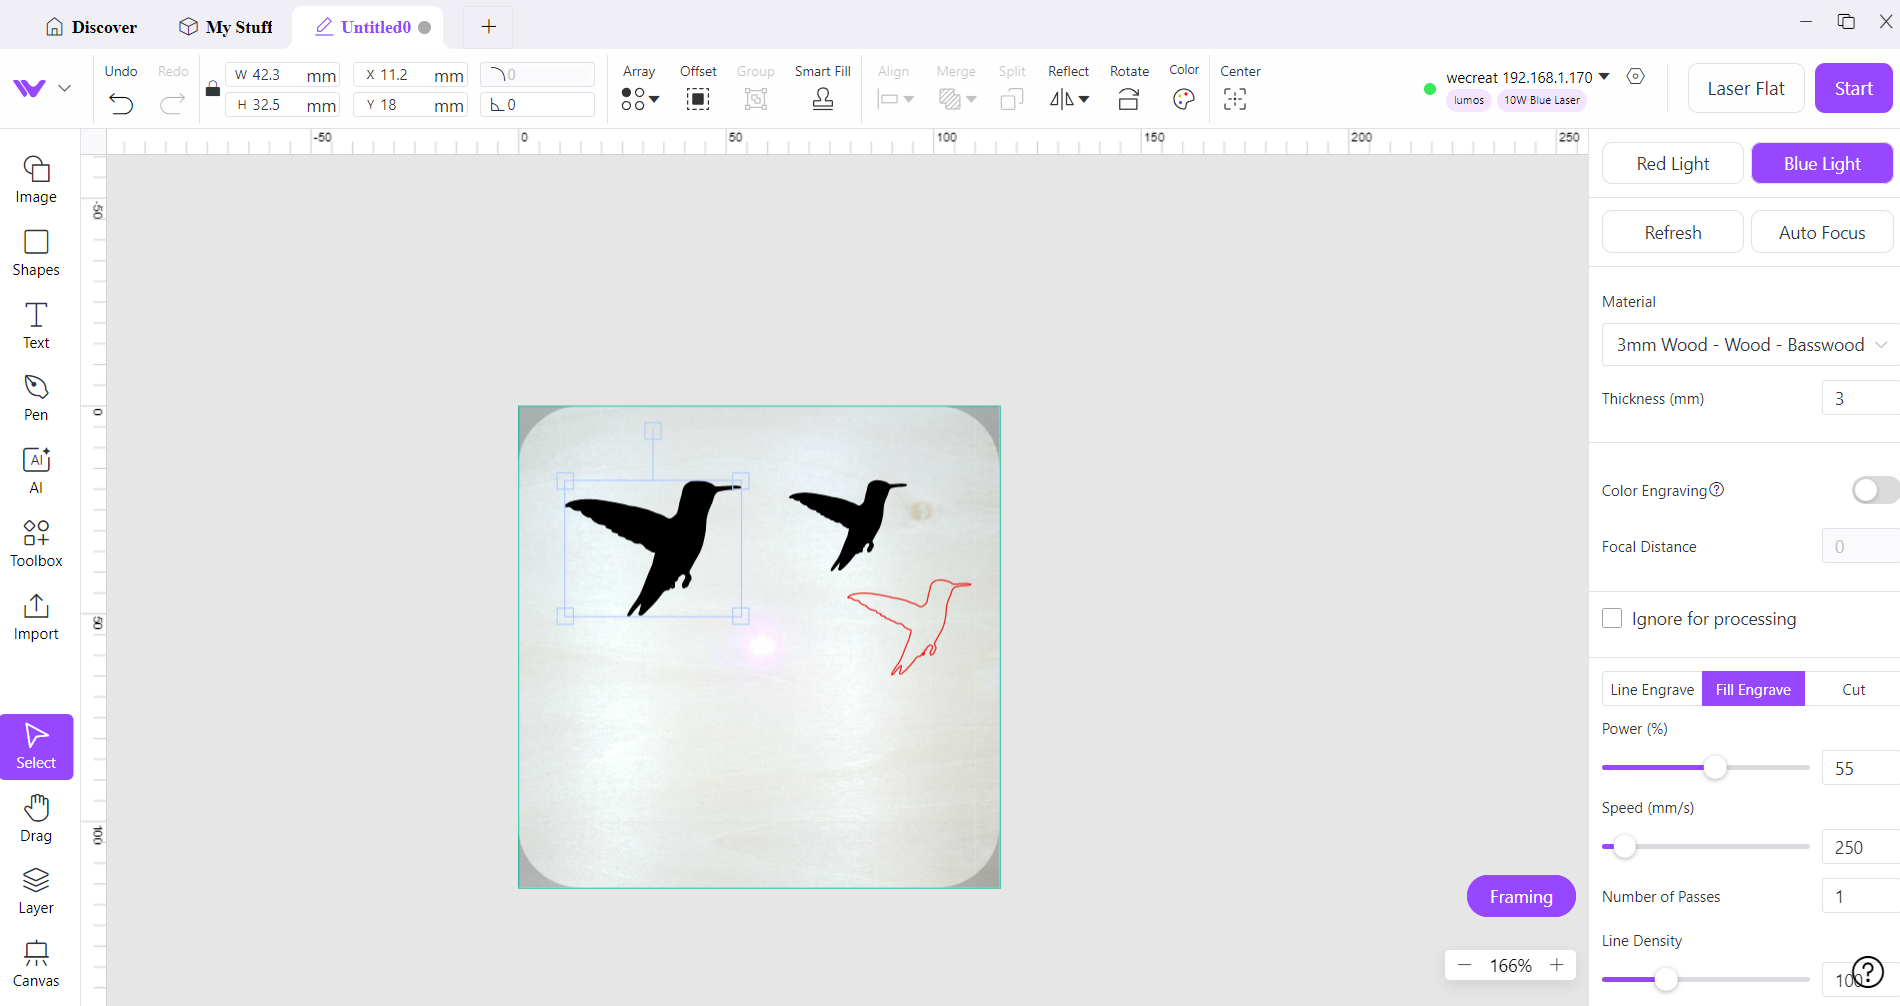Click the Number of Passes field
This screenshot has height=1006, width=1900.
pyautogui.click(x=1861, y=896)
